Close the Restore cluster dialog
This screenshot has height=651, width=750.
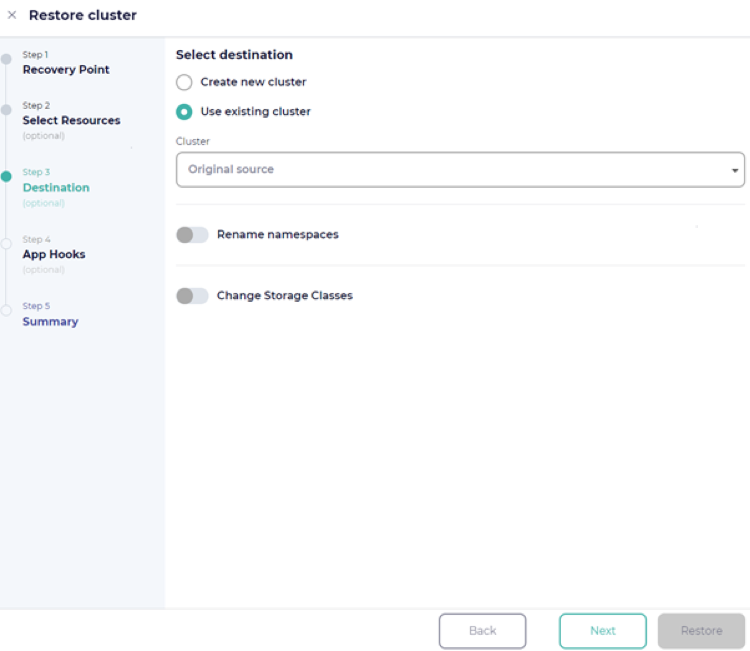tap(12, 15)
